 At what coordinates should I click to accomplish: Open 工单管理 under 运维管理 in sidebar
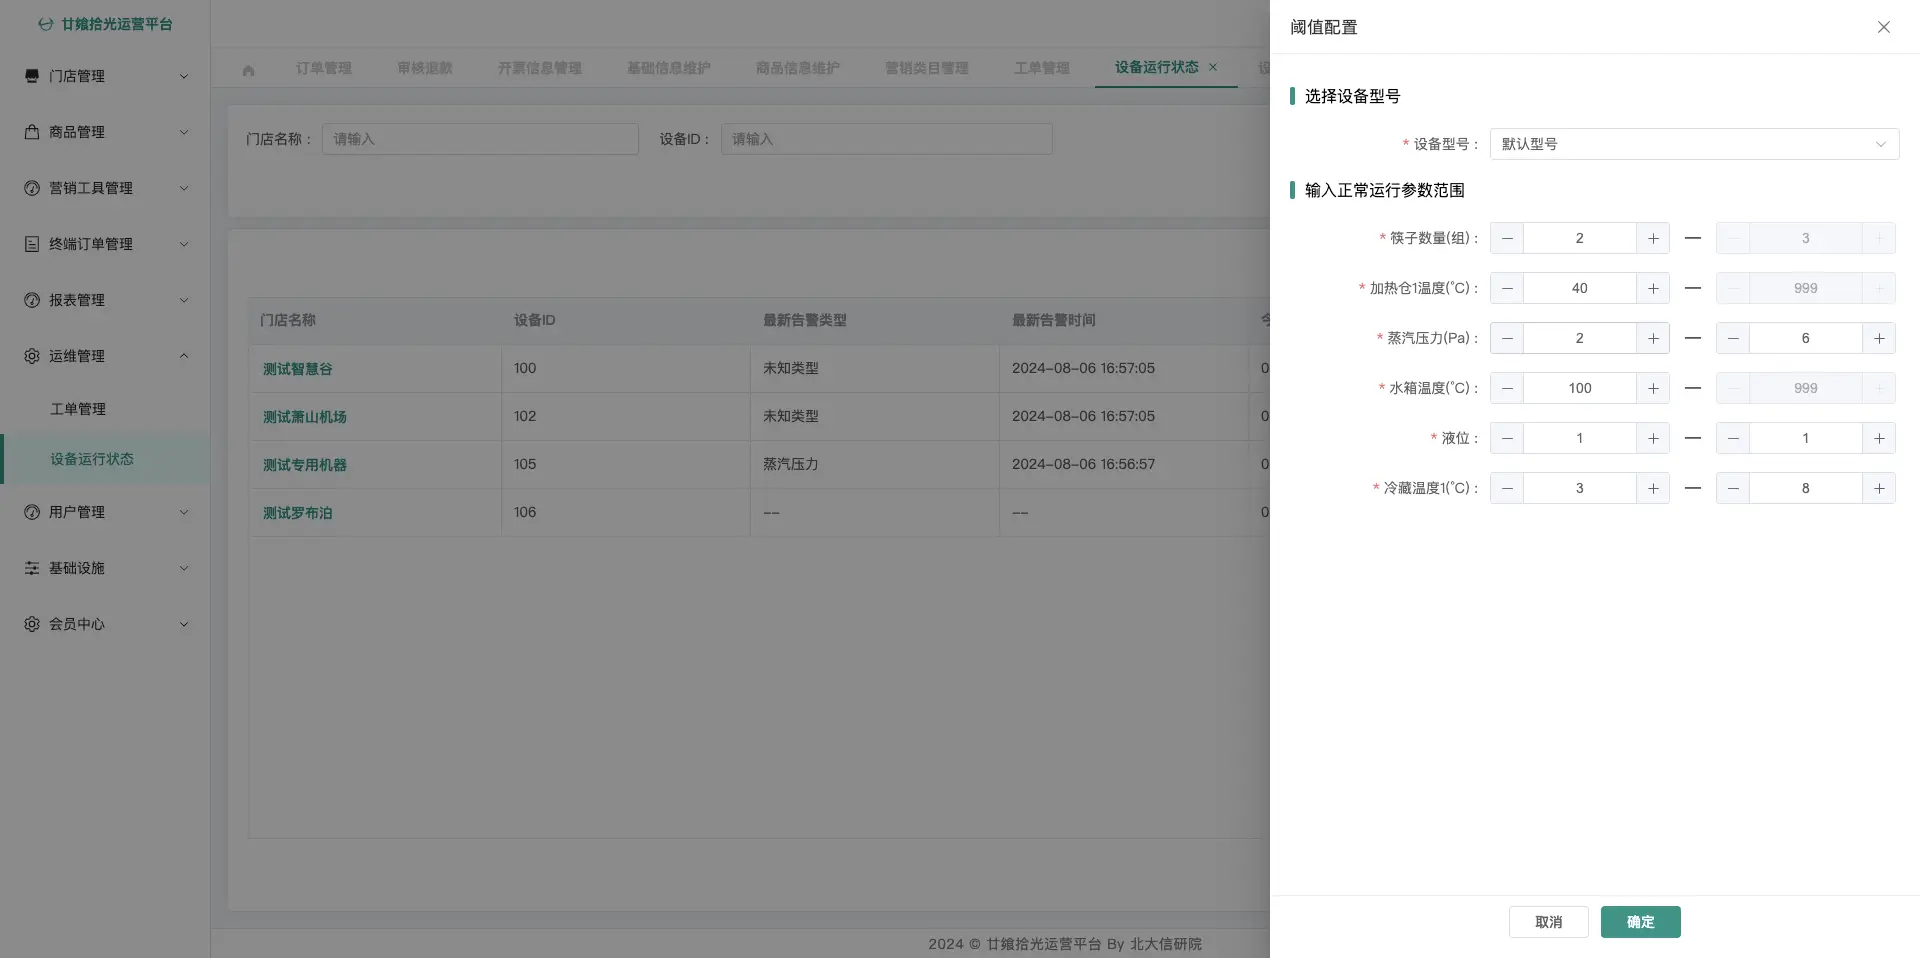(x=105, y=409)
